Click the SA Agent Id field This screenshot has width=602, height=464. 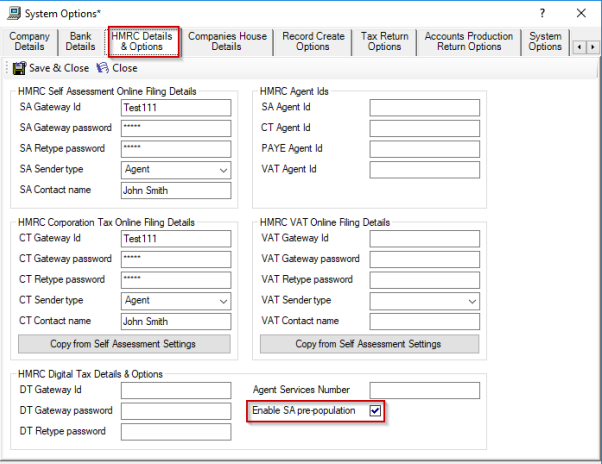[425, 107]
